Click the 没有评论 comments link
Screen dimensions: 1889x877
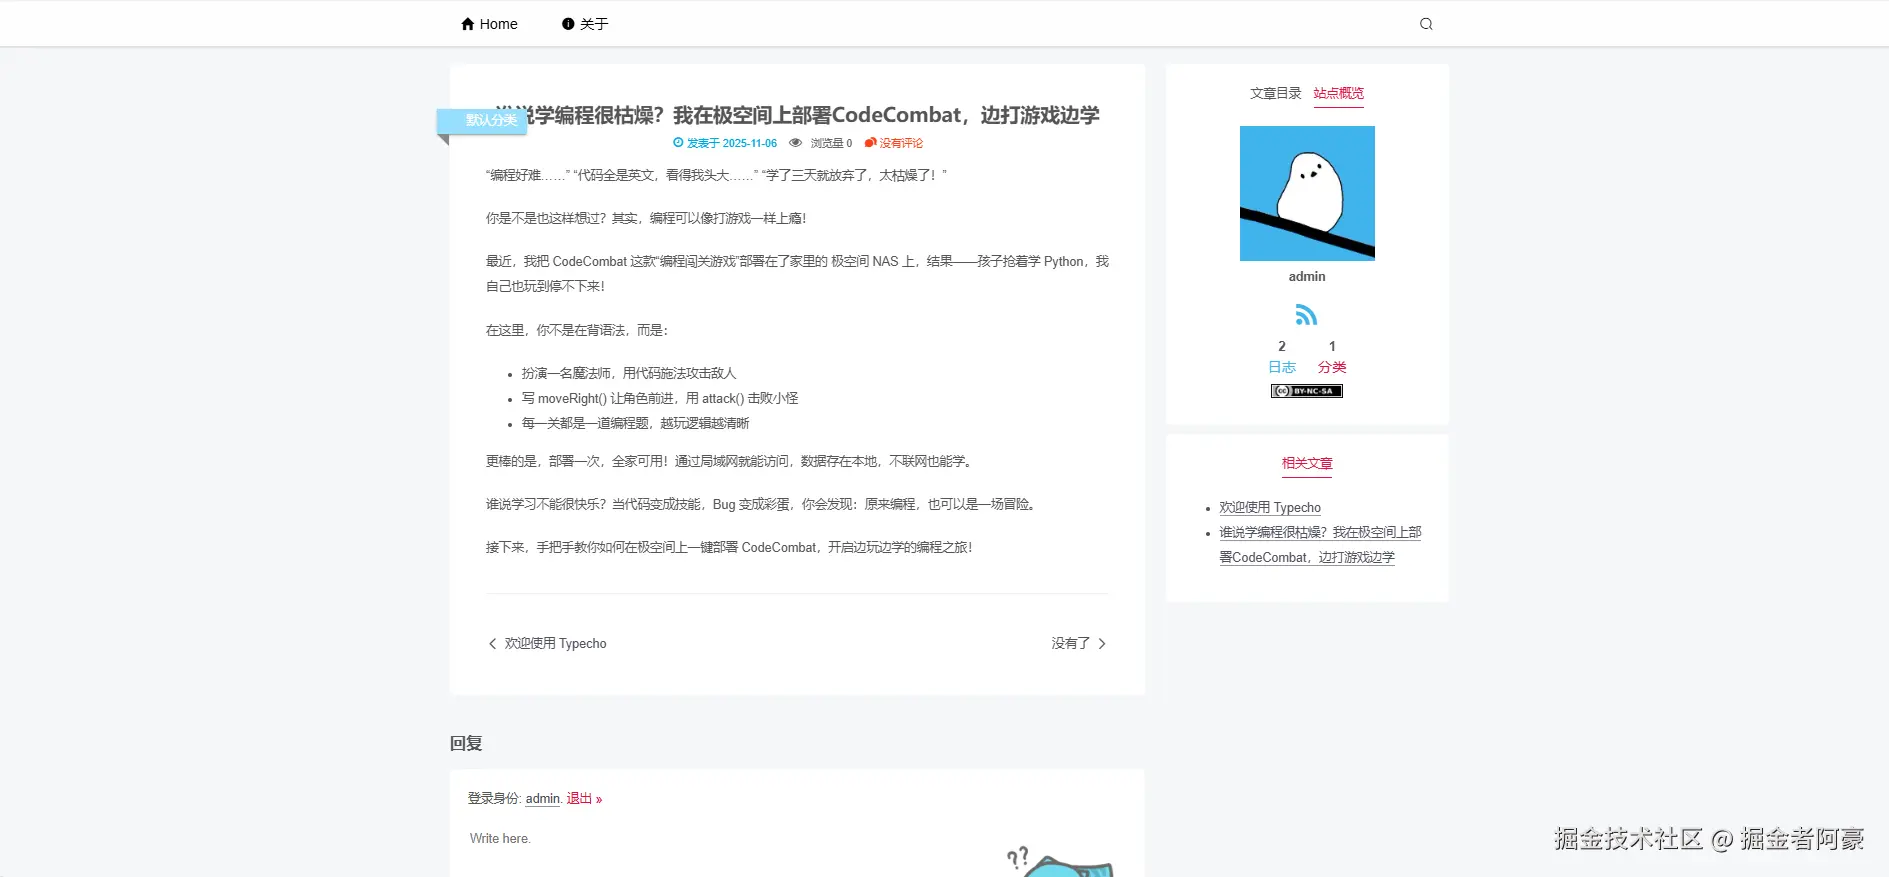[901, 143]
